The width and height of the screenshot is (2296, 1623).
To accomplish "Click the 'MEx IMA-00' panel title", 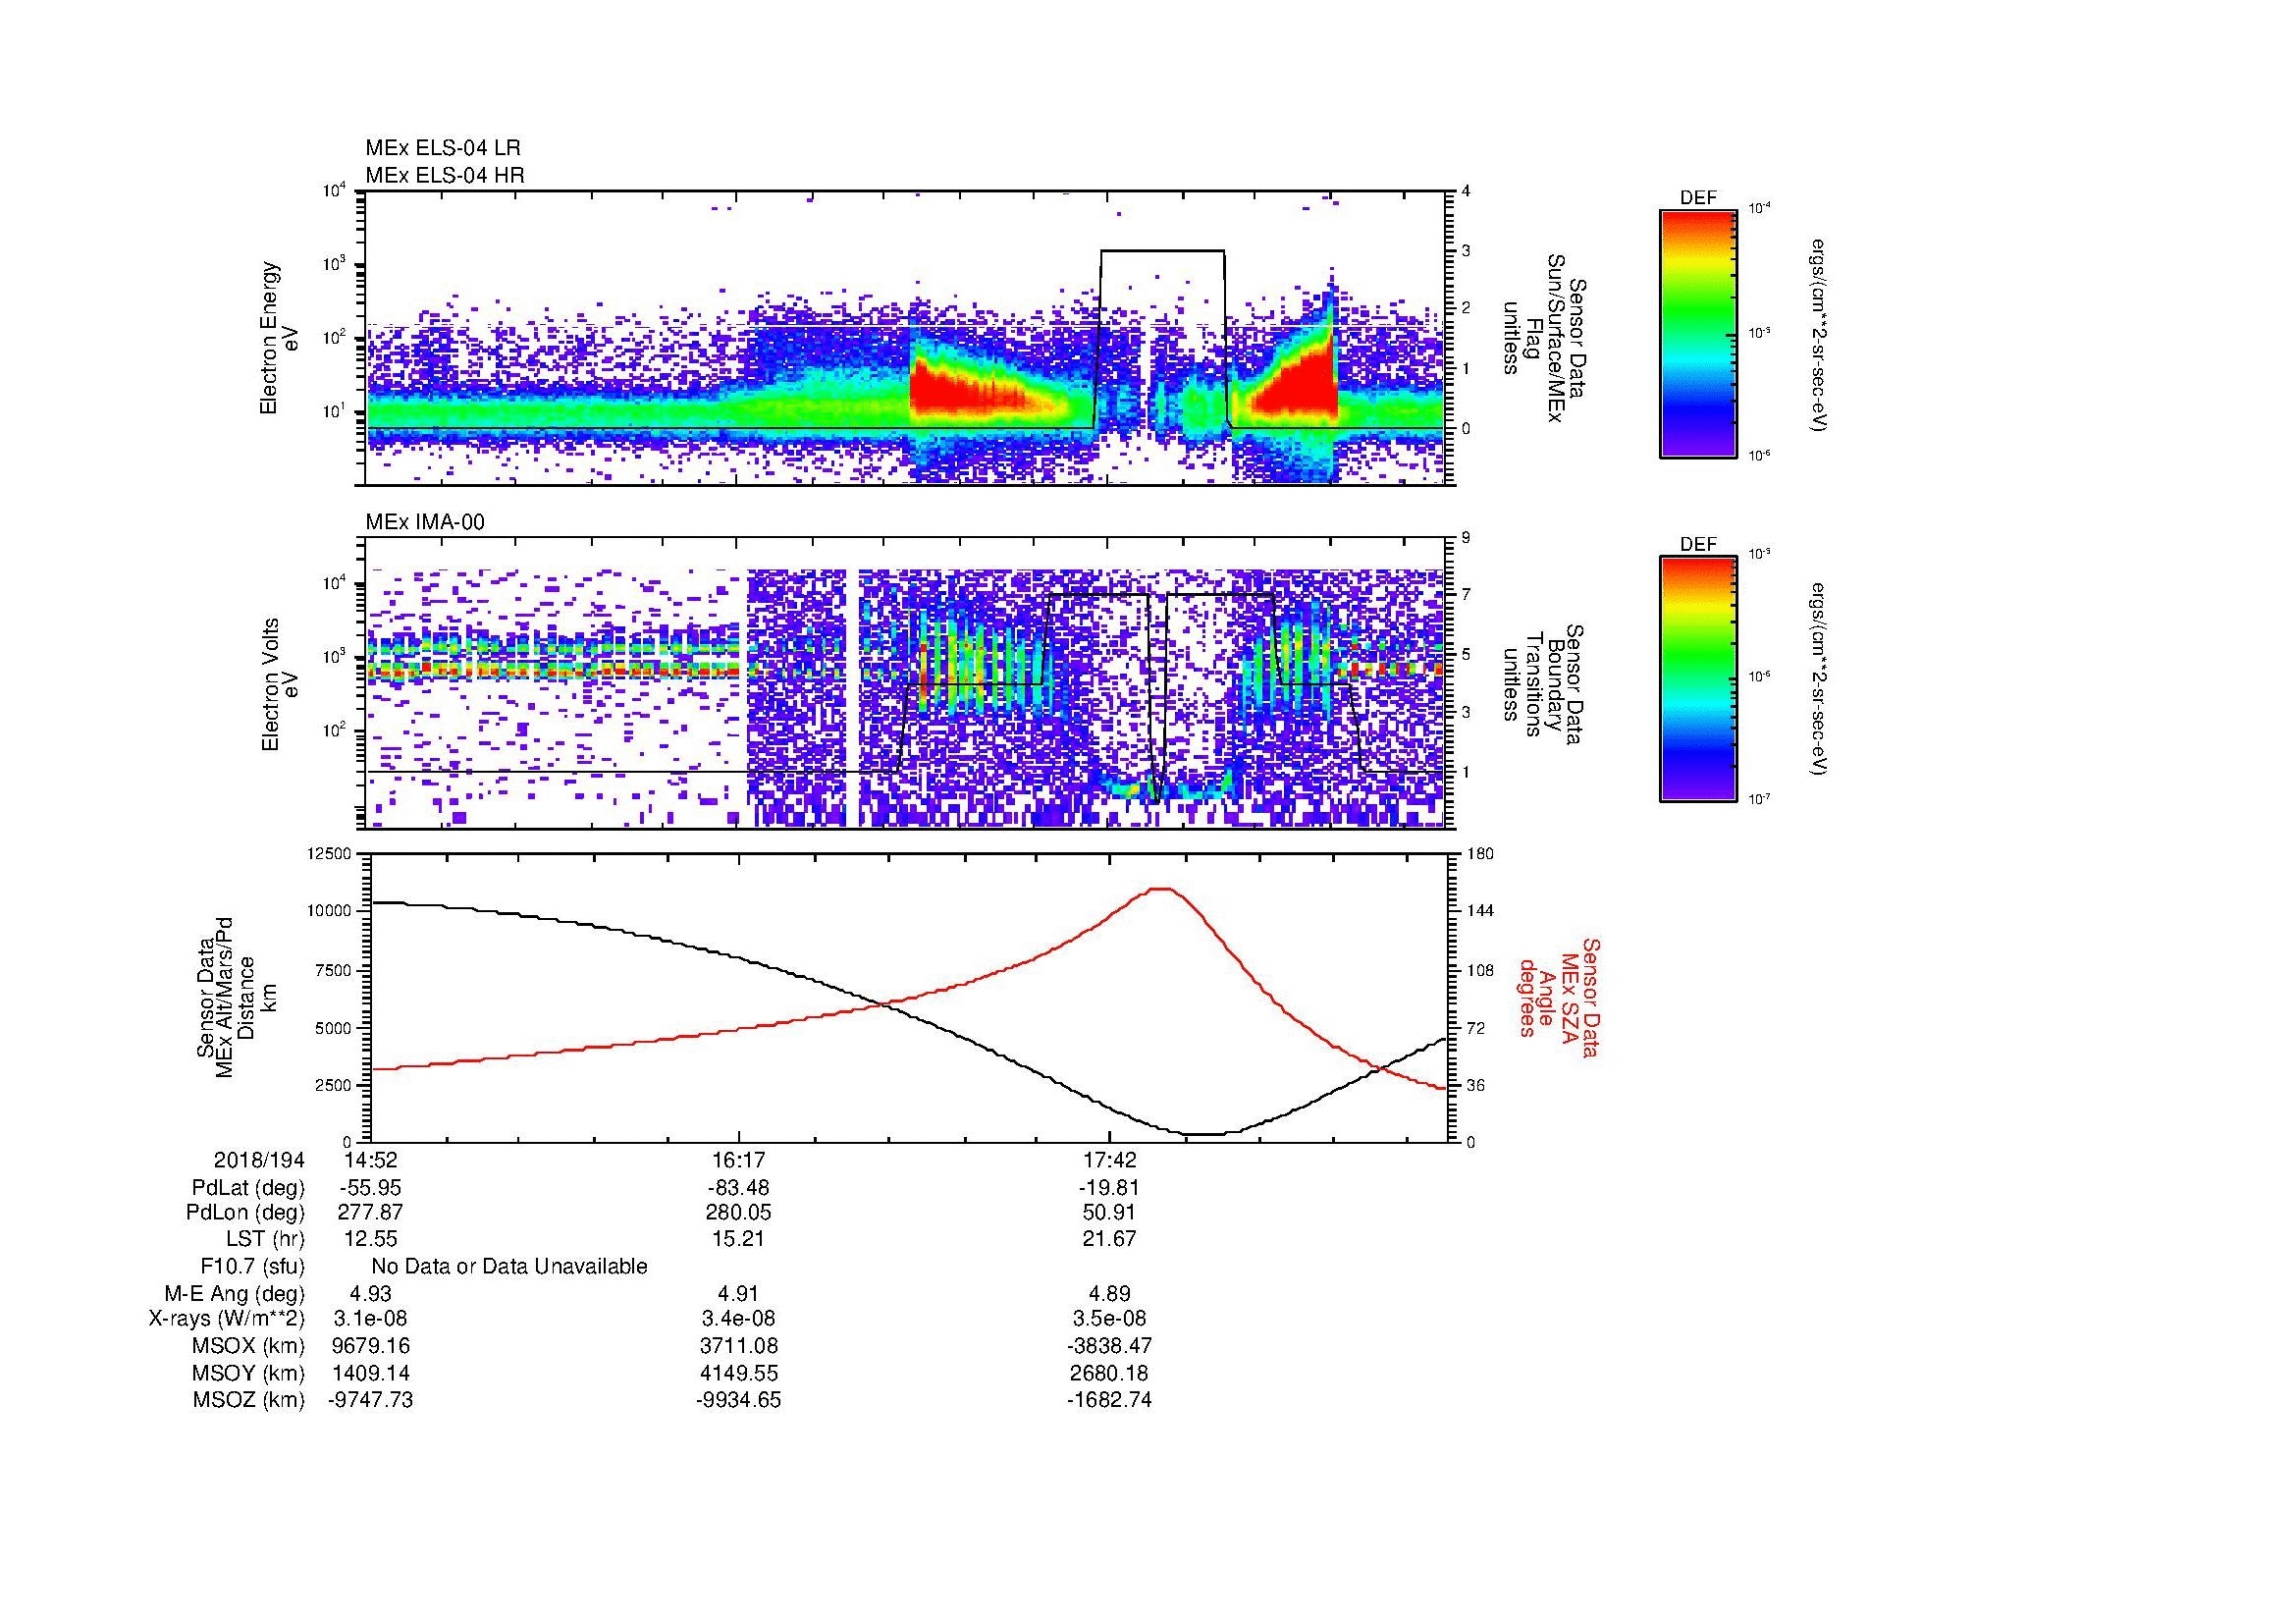I will click(424, 522).
